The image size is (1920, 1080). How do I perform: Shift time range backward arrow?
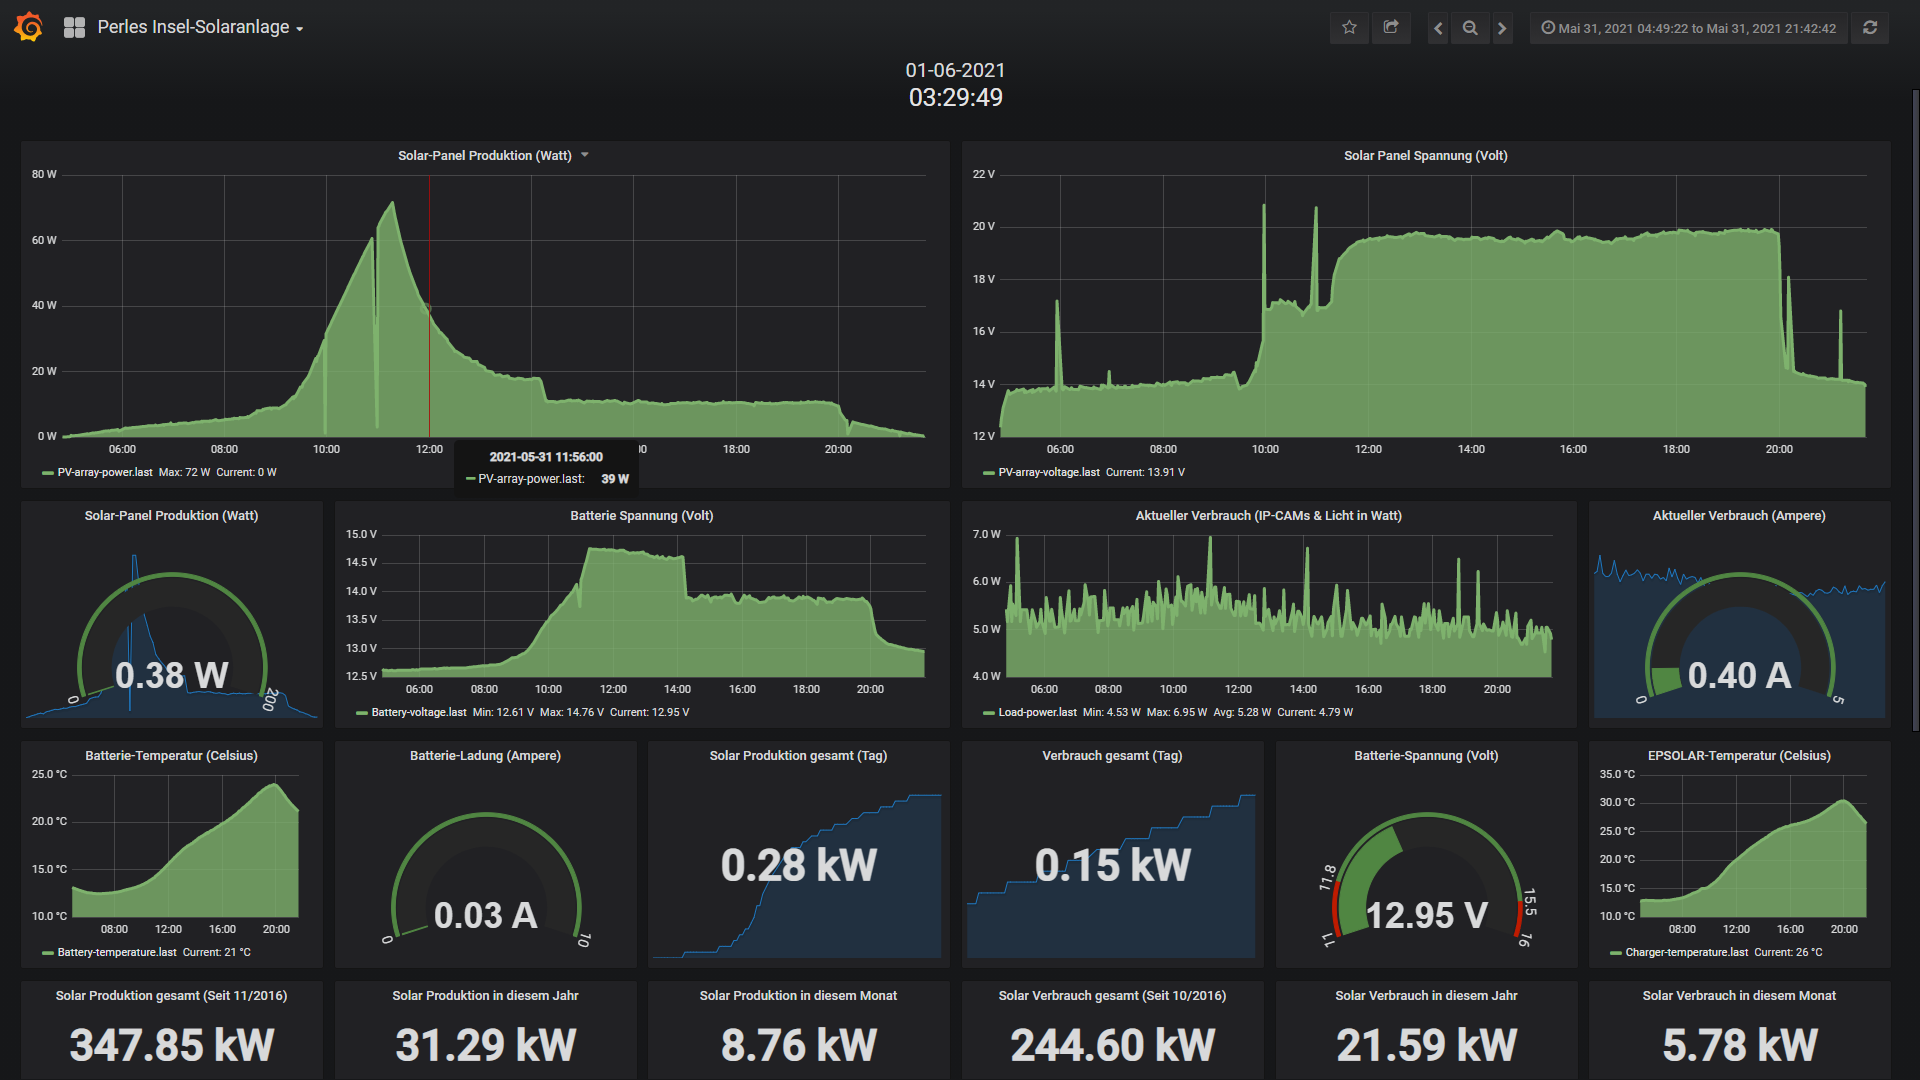[1438, 28]
